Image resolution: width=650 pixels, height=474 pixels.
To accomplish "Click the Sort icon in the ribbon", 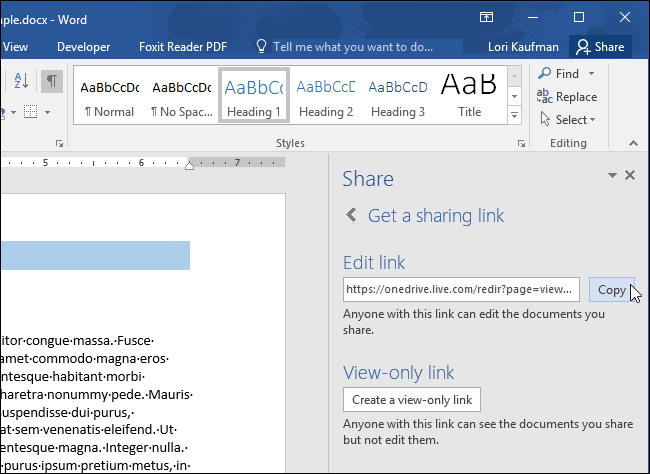I will (x=22, y=82).
